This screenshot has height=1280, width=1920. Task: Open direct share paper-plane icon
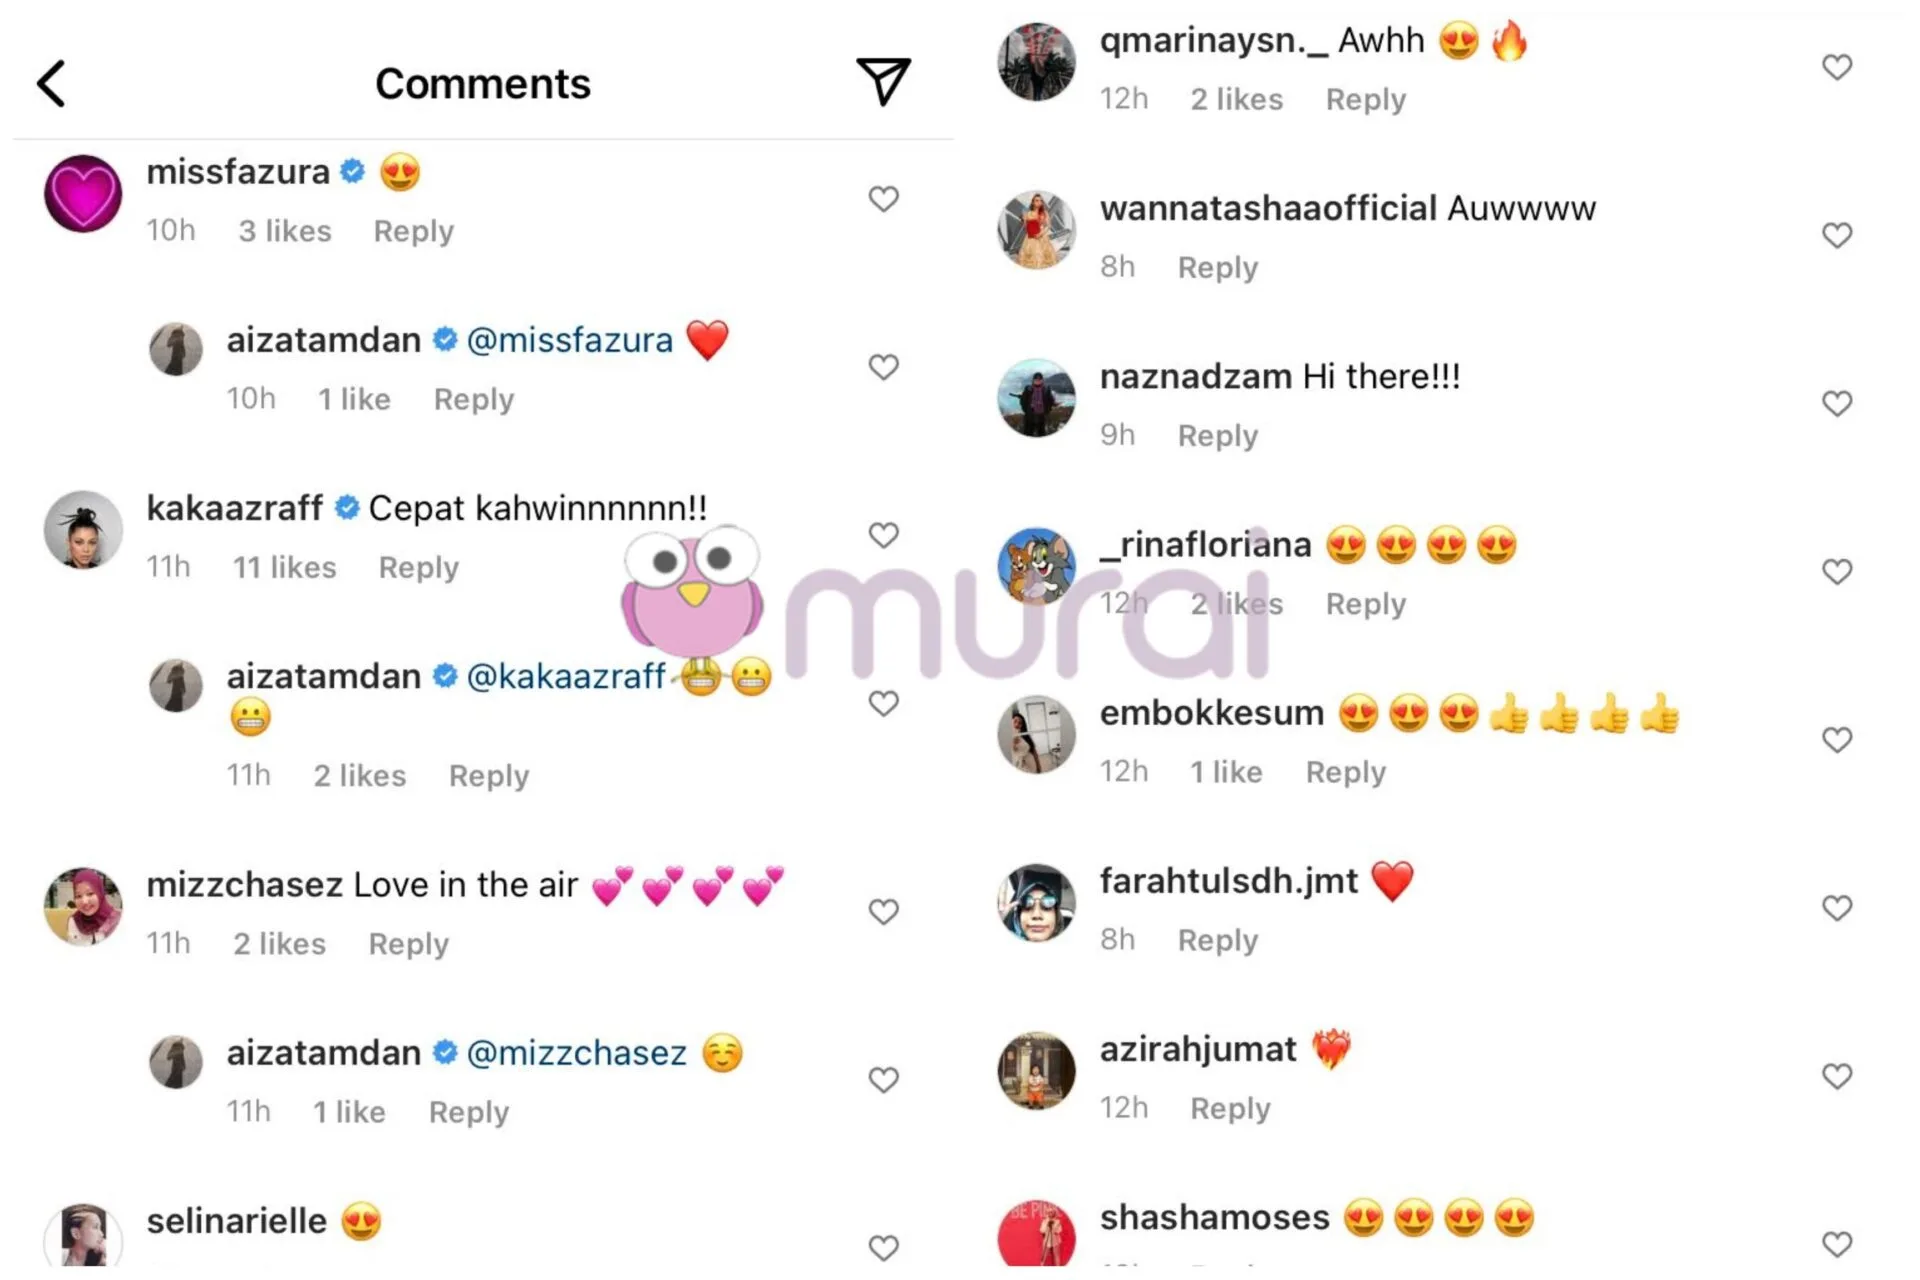[883, 81]
